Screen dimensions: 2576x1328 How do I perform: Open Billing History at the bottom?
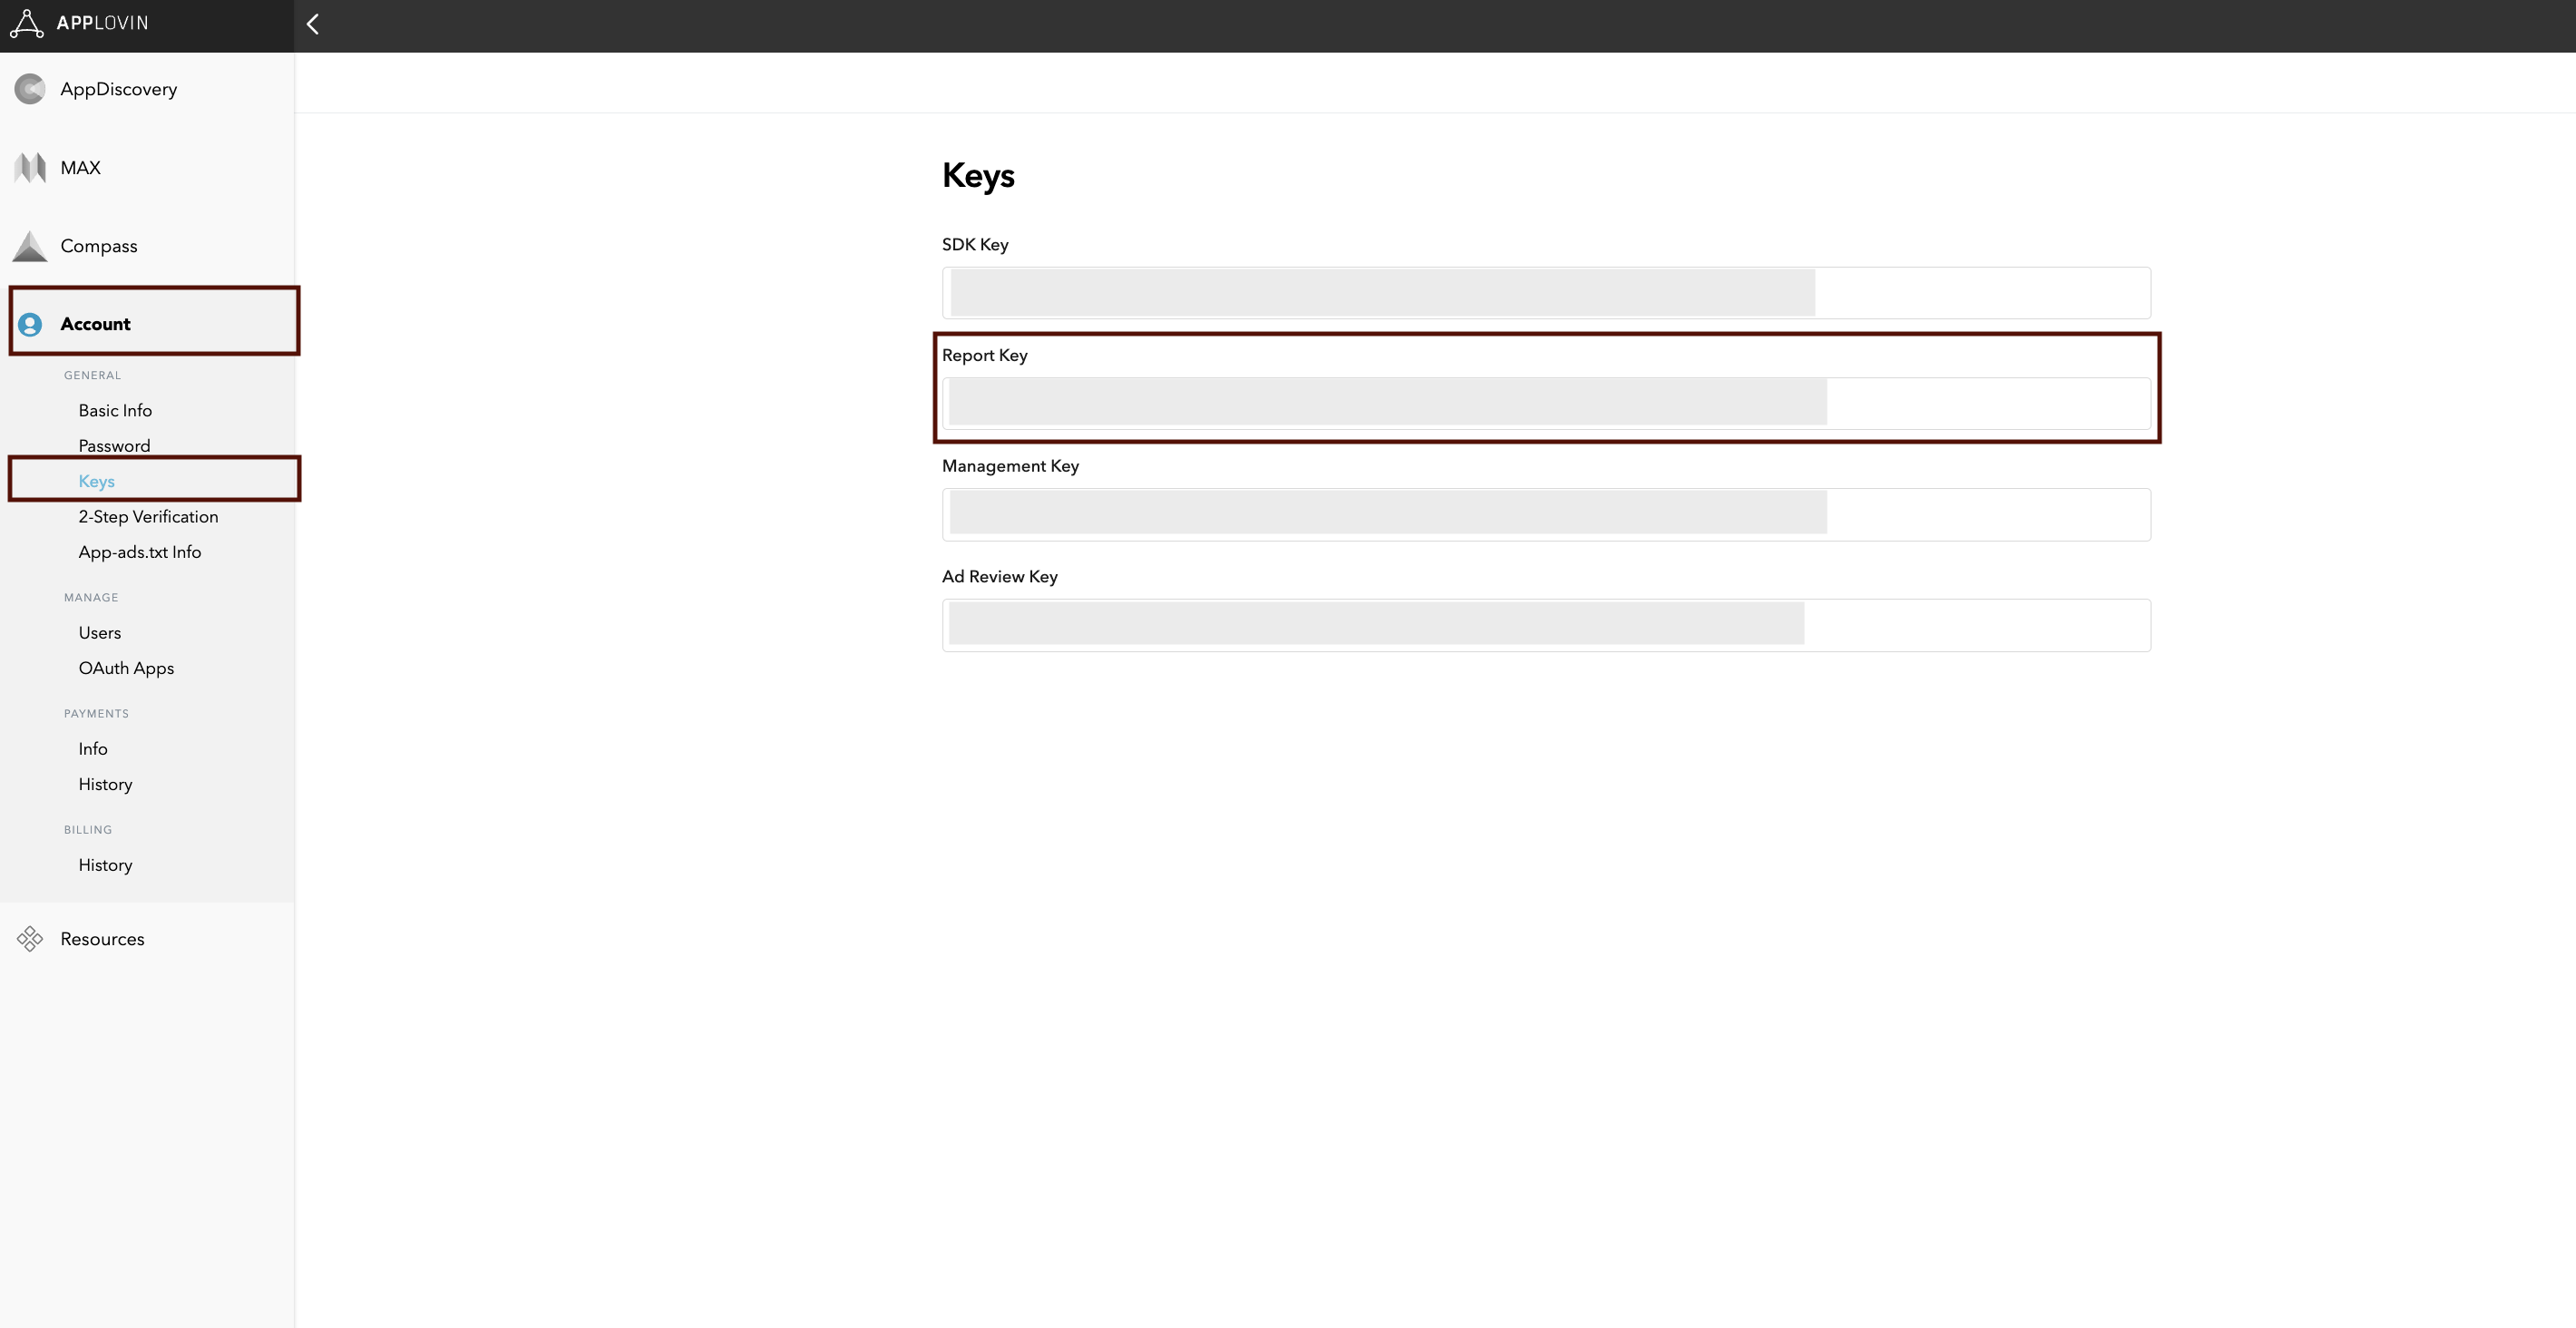coord(105,865)
